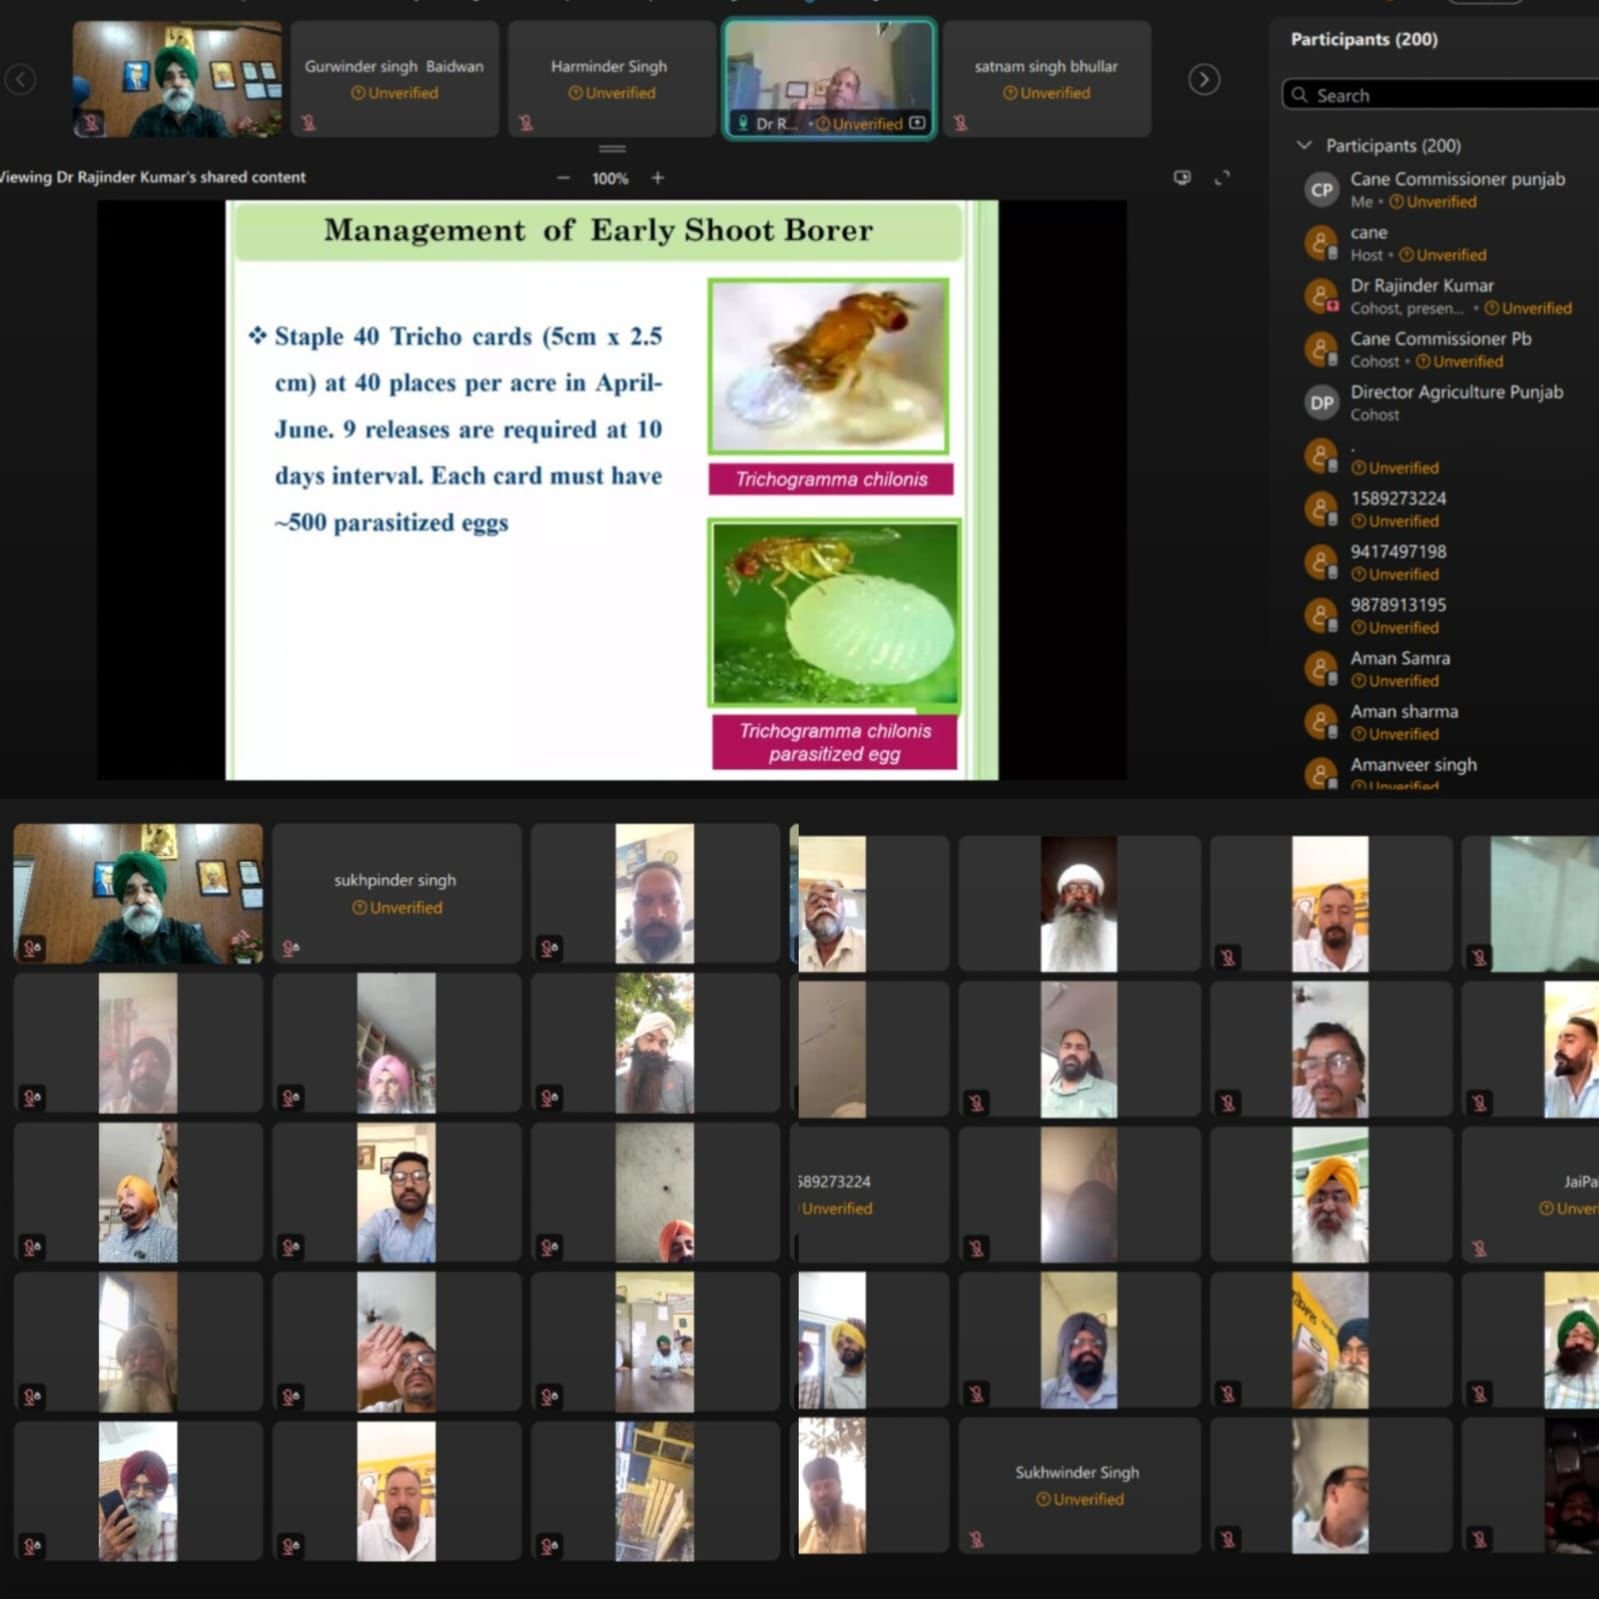Click the DP avatar of Director Agriculture Punjab
The height and width of the screenshot is (1599, 1599).
[1321, 403]
